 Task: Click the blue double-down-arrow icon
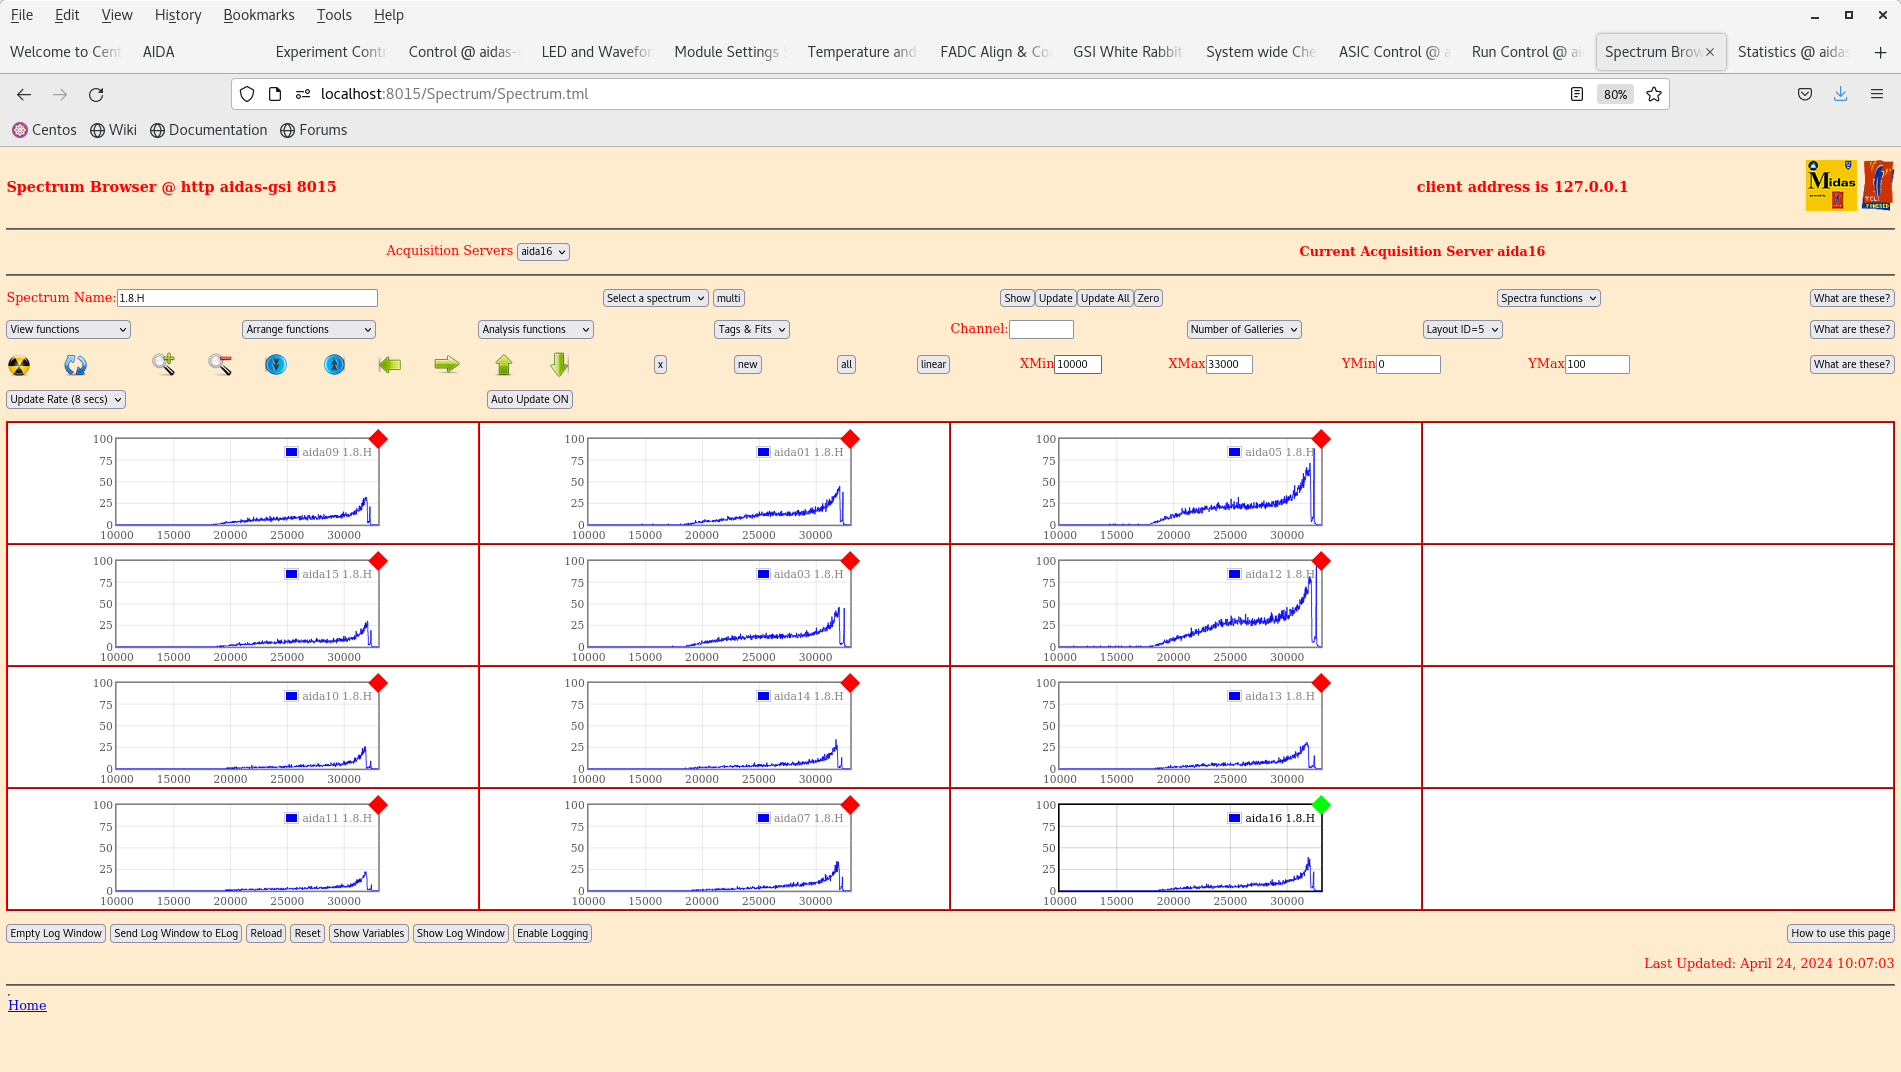tap(276, 365)
